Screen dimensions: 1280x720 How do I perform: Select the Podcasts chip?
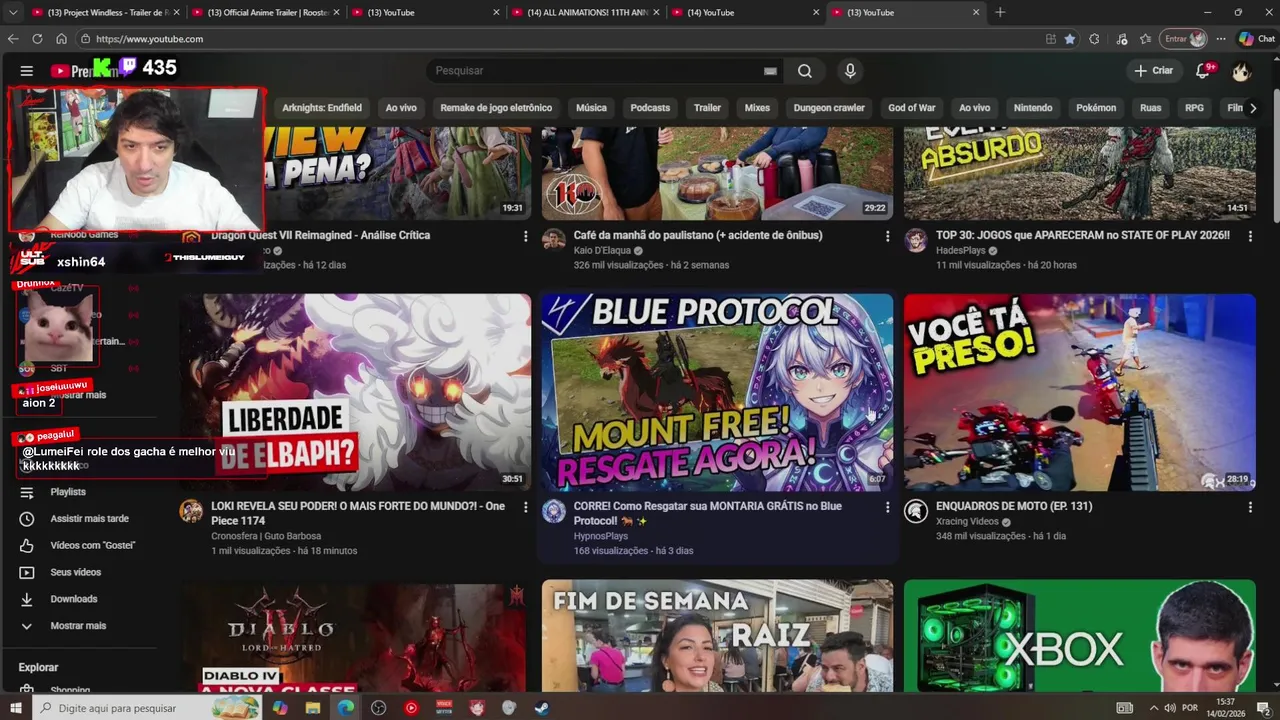650,108
